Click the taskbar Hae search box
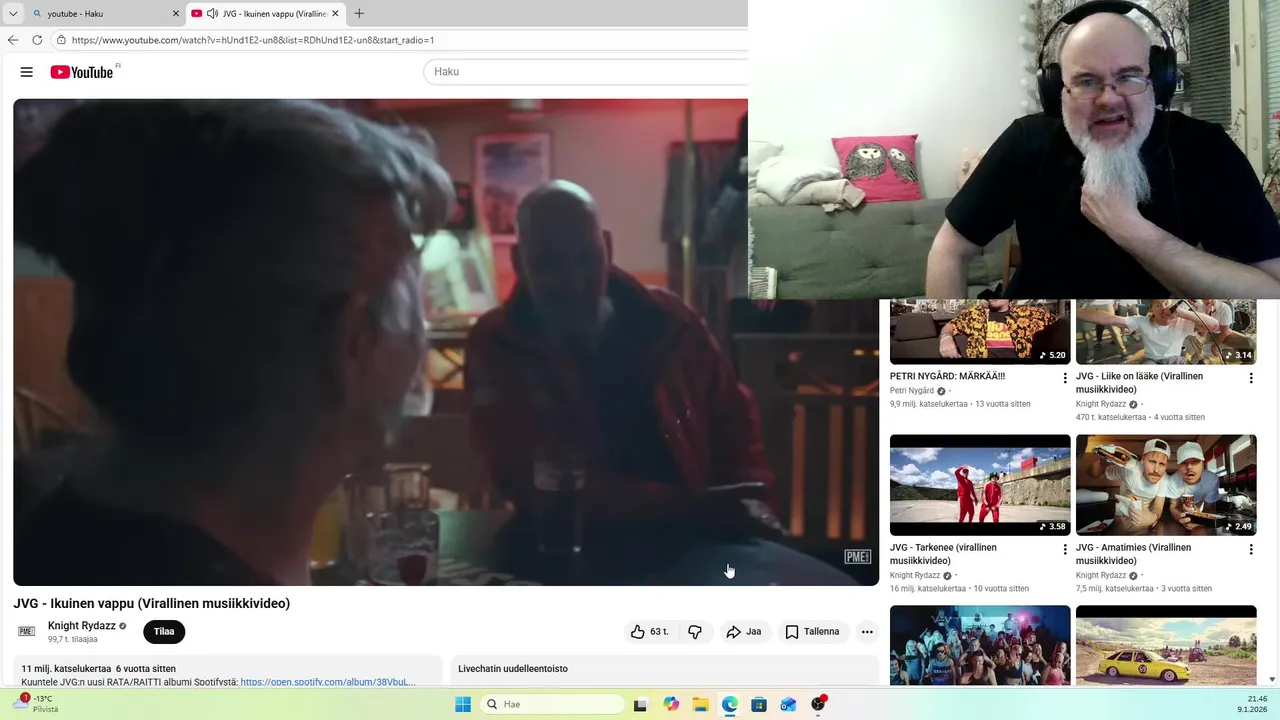The image size is (1280, 720). (552, 704)
